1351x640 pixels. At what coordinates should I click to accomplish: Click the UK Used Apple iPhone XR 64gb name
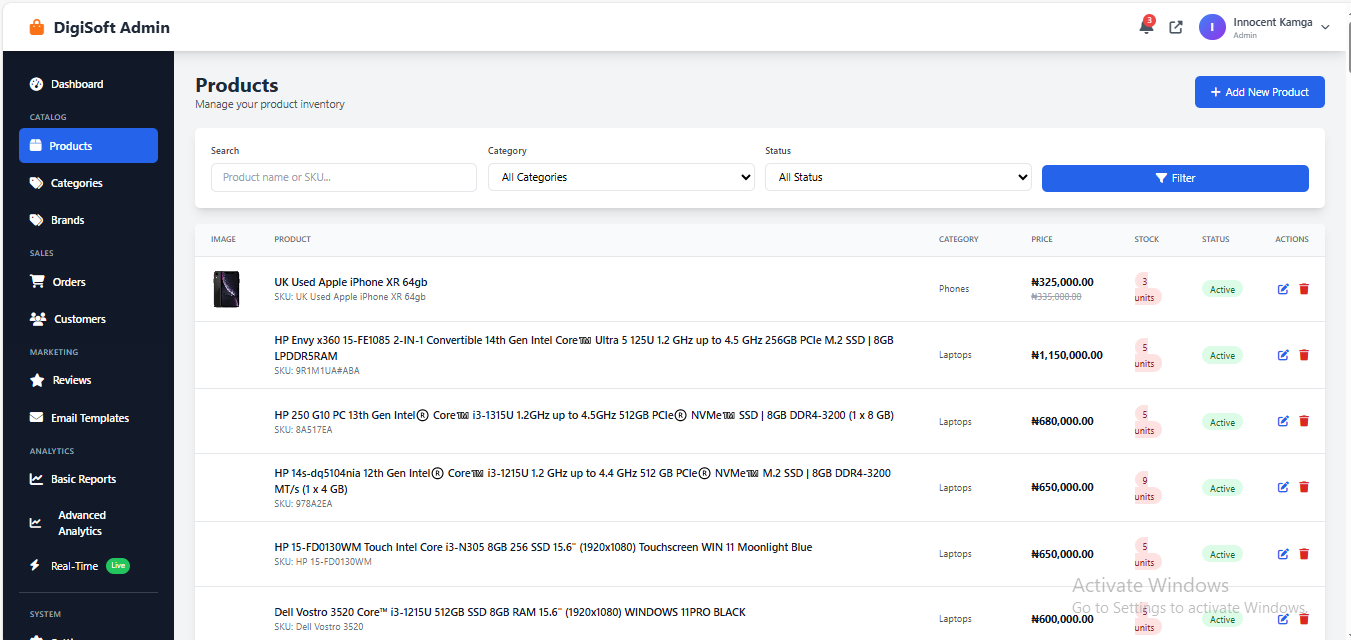click(x=351, y=282)
